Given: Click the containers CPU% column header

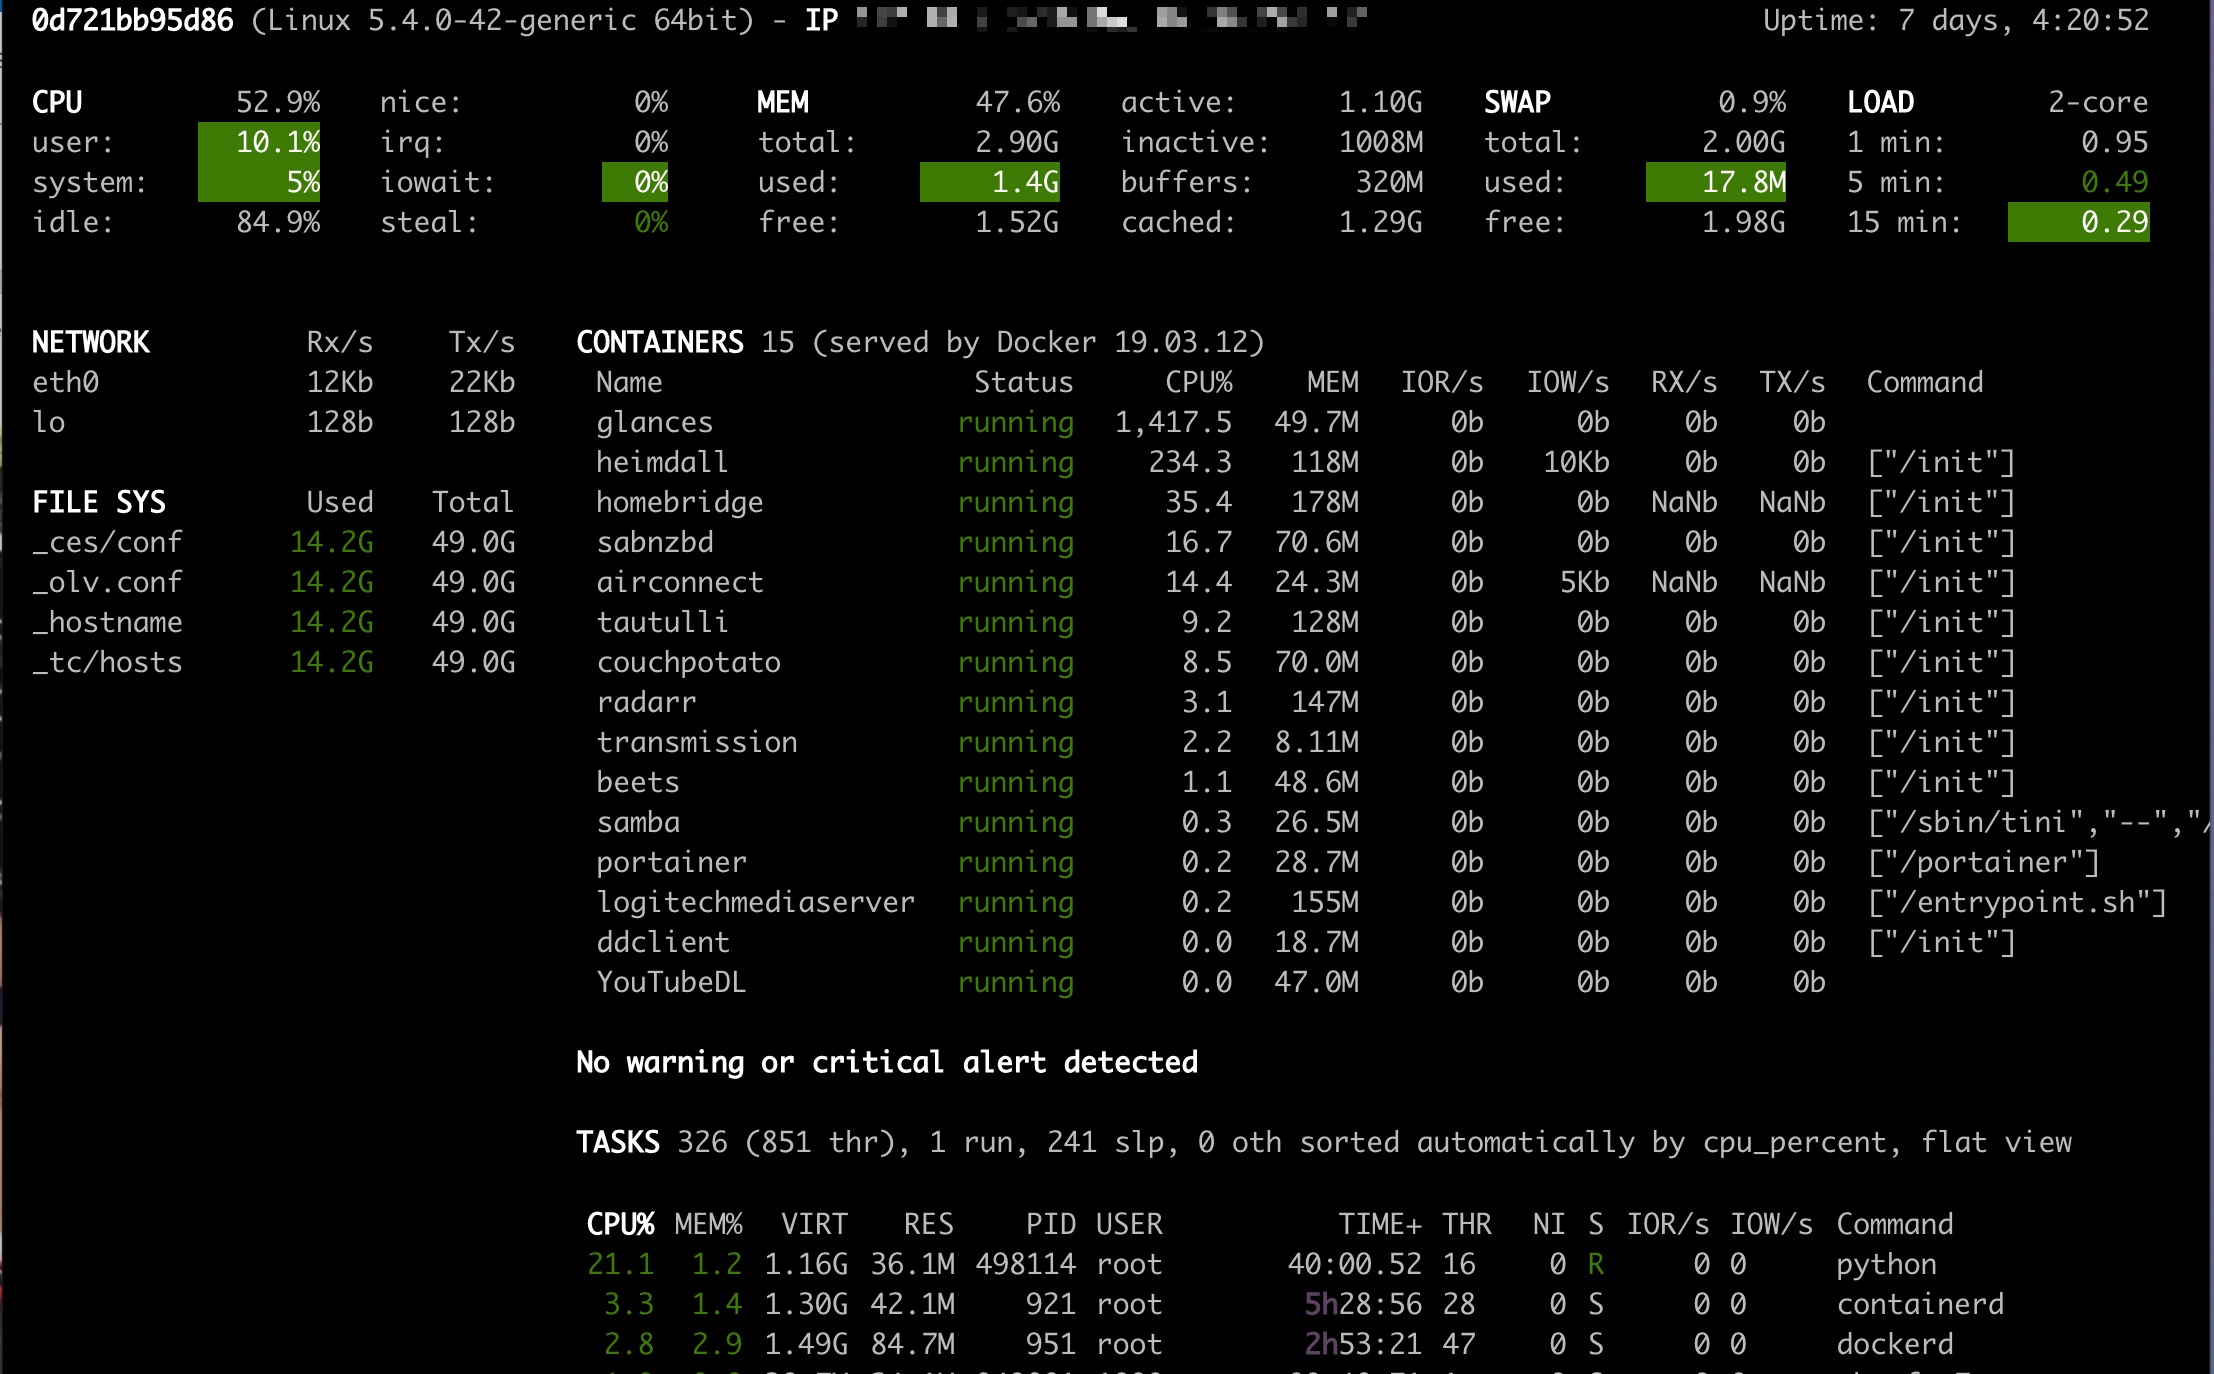Looking at the screenshot, I should (1199, 382).
